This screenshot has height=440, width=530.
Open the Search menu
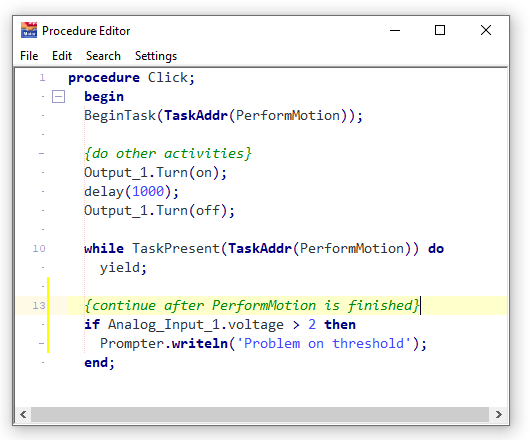(103, 56)
